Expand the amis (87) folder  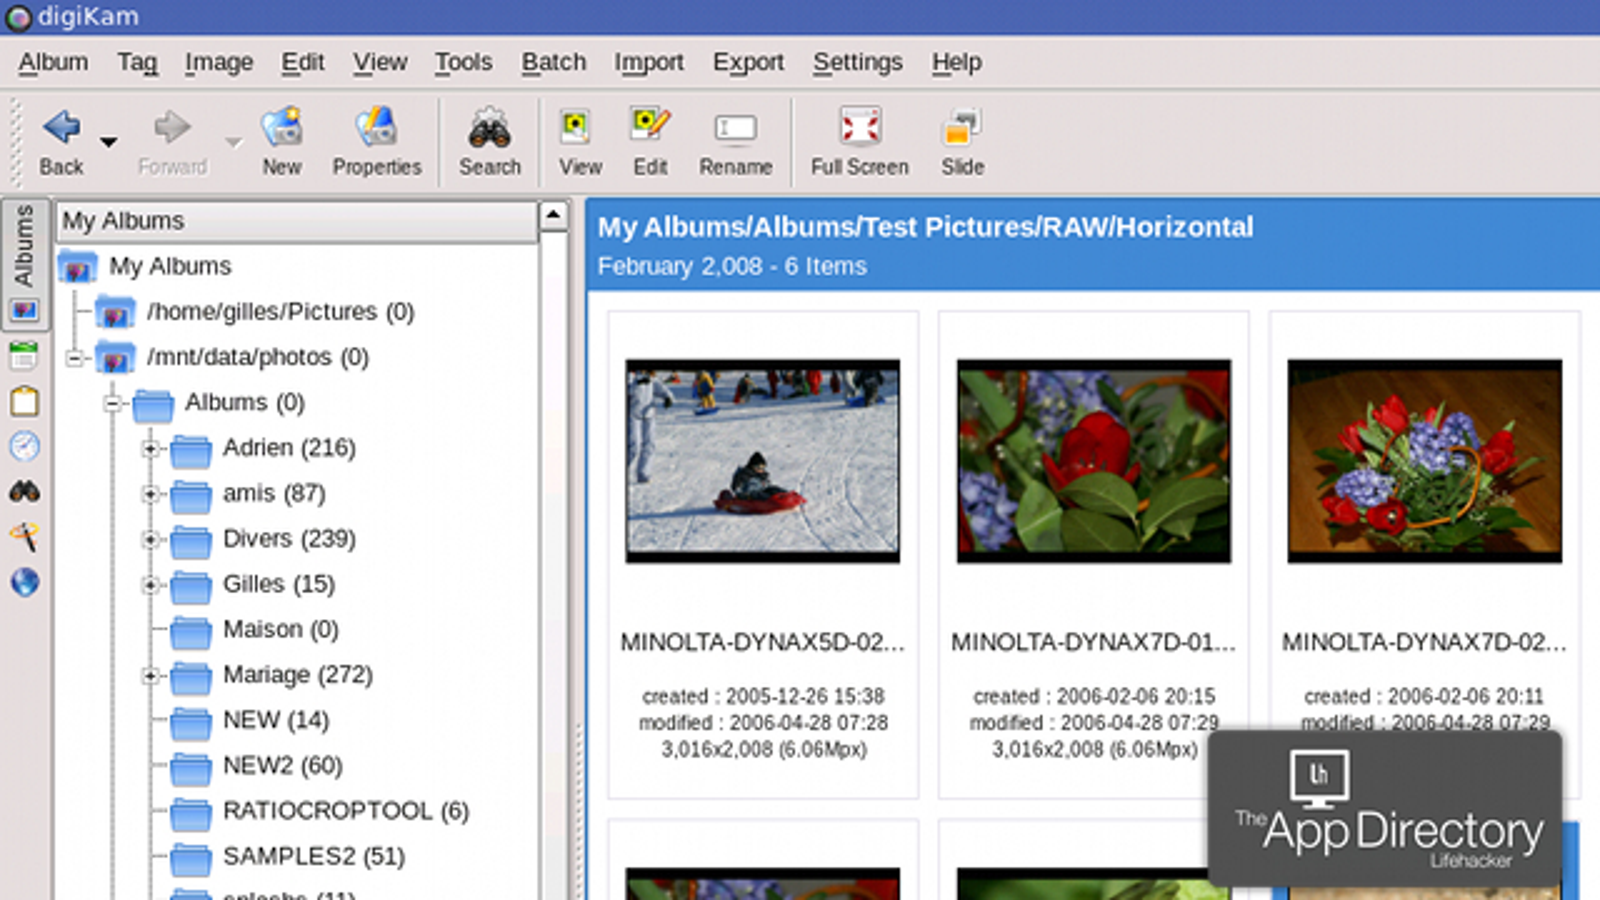[x=150, y=494]
